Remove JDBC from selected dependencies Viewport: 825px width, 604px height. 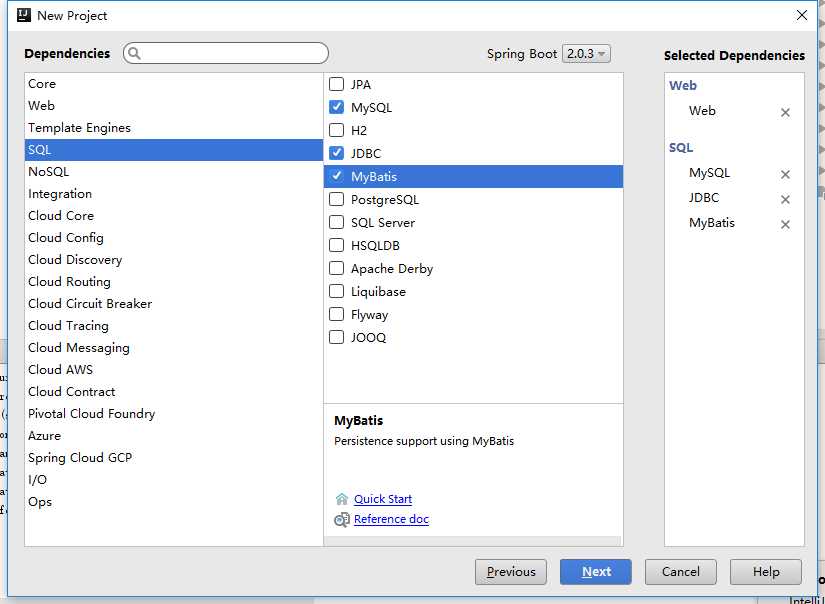(785, 199)
